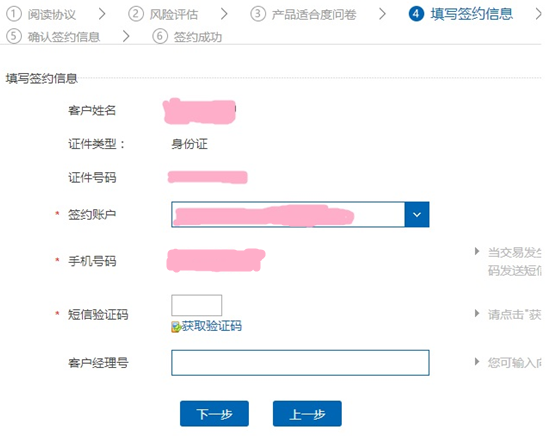This screenshot has height=436, width=549.
Task: Click the 下一步 button
Action: point(214,414)
